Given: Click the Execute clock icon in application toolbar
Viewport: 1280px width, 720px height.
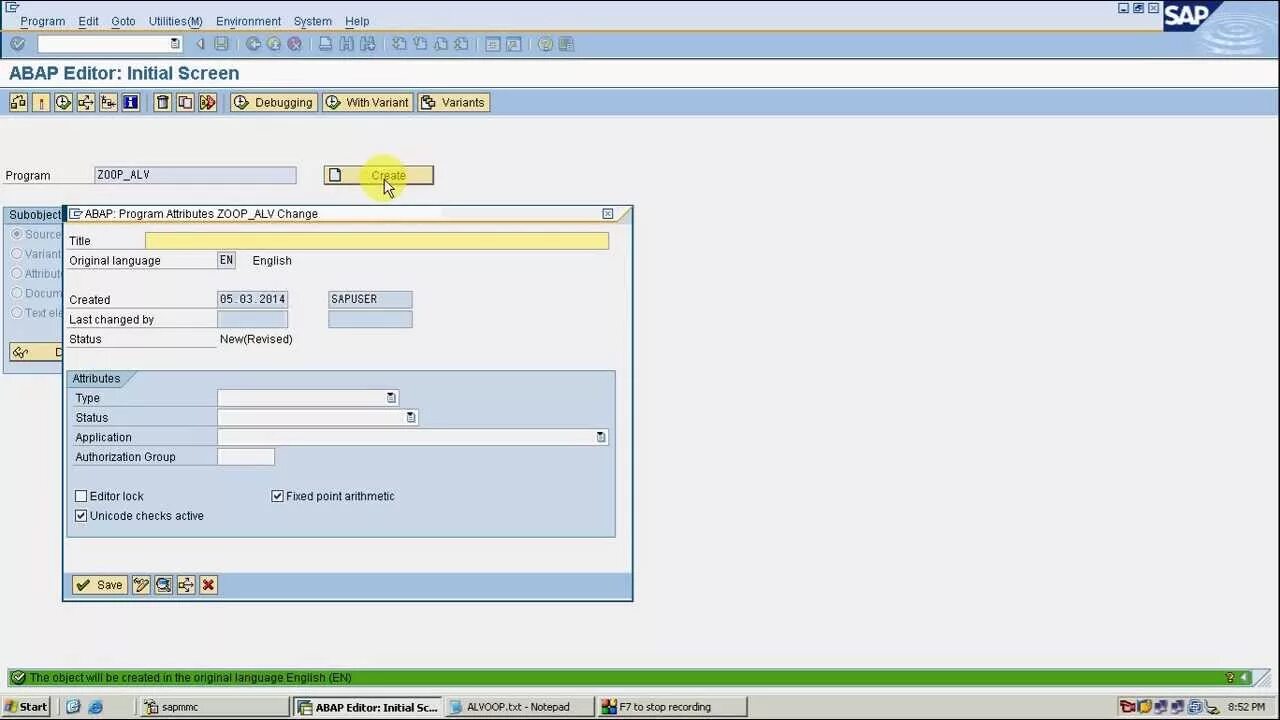Looking at the screenshot, I should coord(63,102).
